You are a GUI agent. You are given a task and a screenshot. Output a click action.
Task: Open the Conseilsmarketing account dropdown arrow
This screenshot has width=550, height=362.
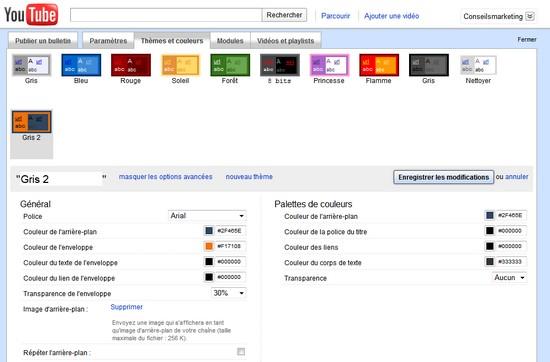coord(530,16)
